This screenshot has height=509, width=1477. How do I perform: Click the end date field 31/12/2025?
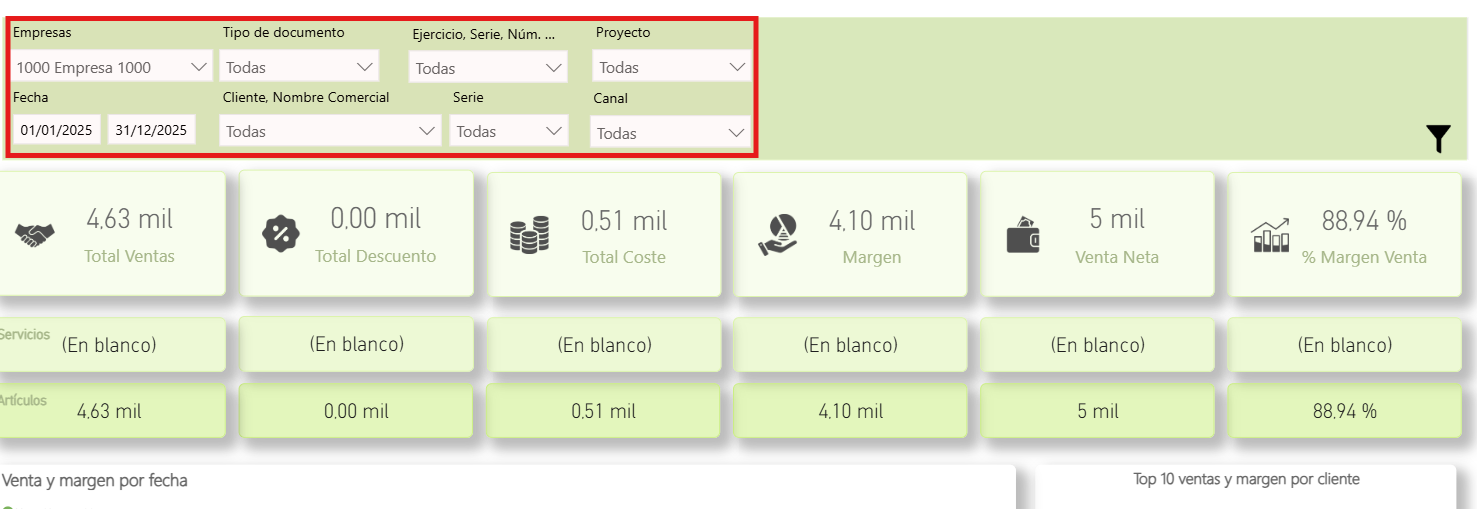[x=151, y=130]
